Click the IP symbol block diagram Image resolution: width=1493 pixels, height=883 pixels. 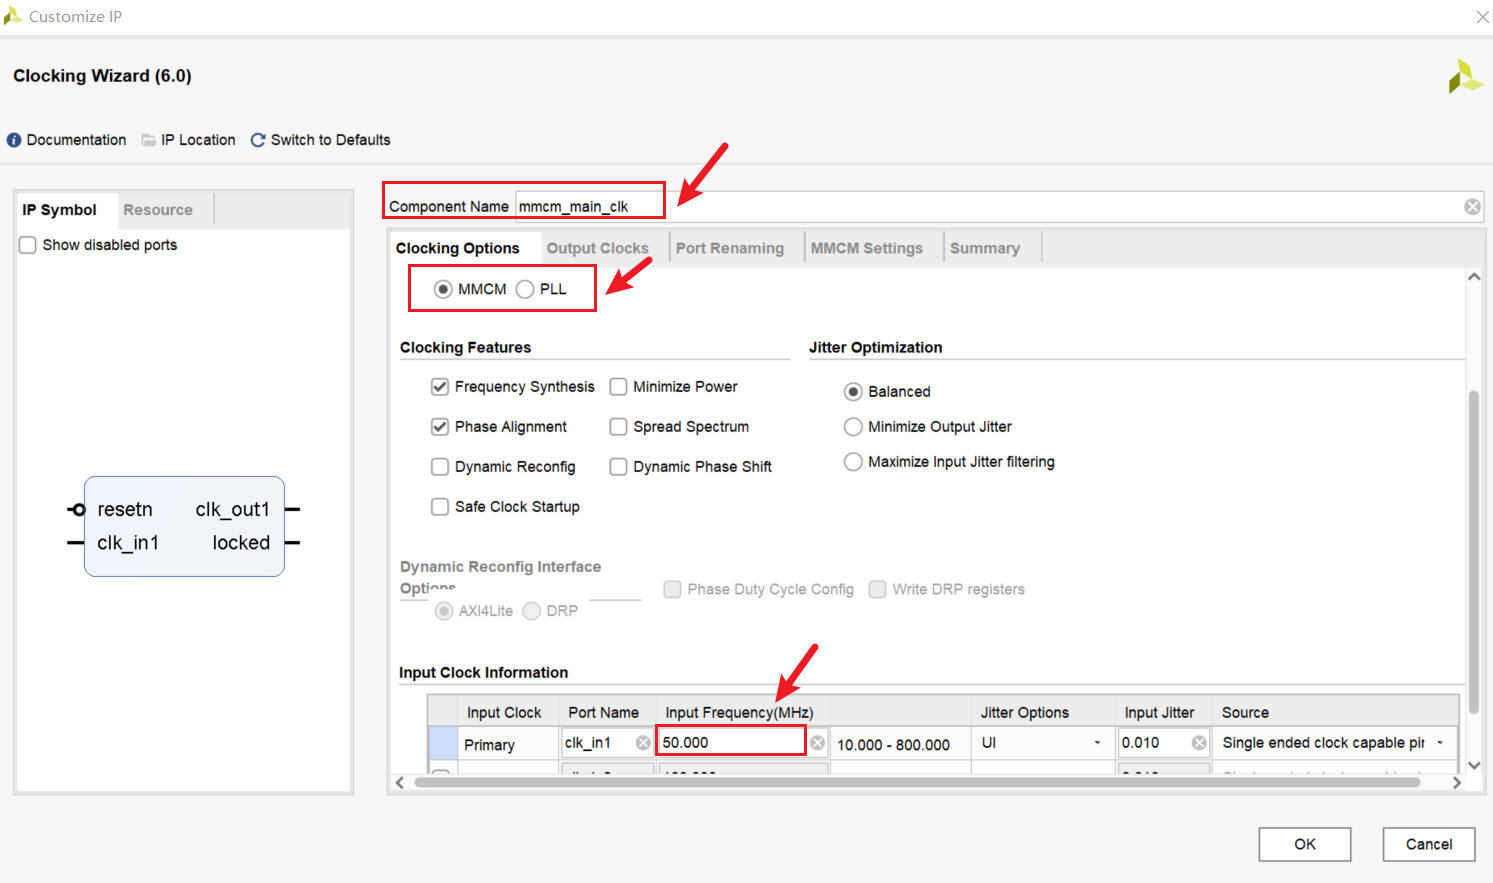(184, 526)
